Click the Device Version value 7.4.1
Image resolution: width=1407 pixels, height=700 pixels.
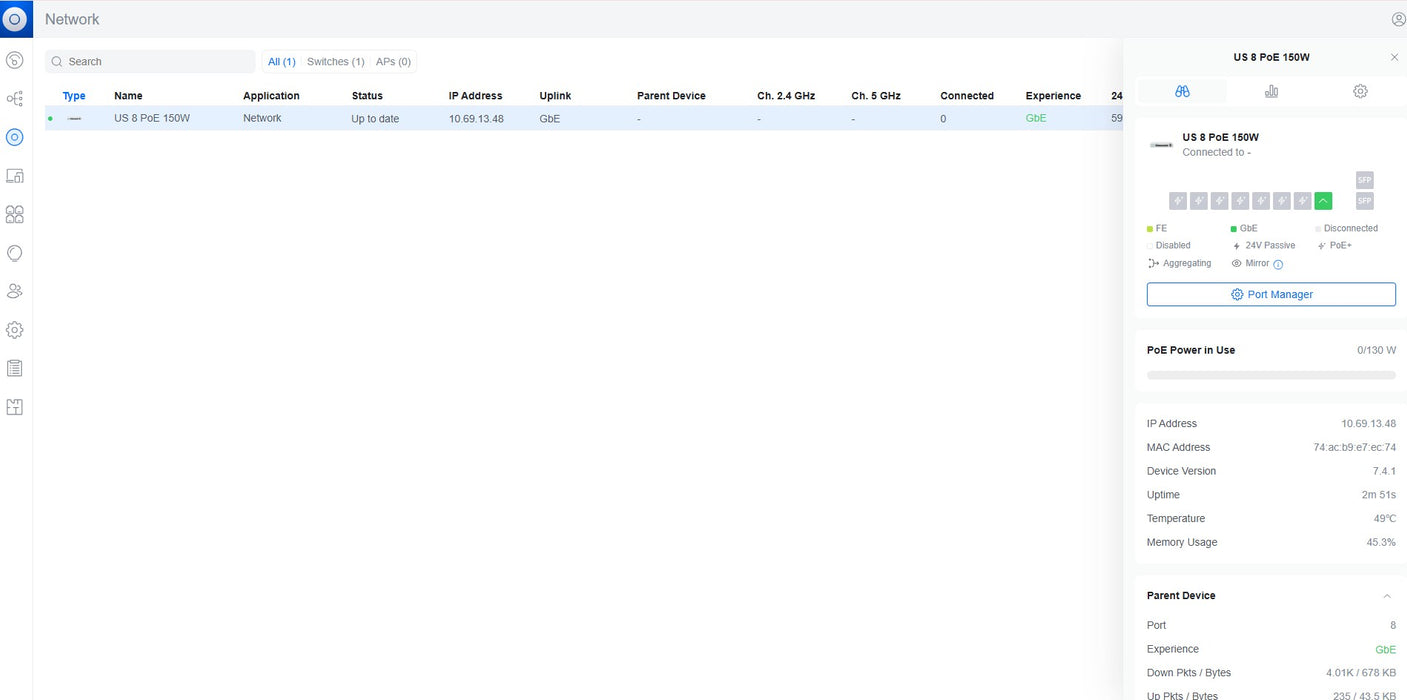coord(1384,471)
